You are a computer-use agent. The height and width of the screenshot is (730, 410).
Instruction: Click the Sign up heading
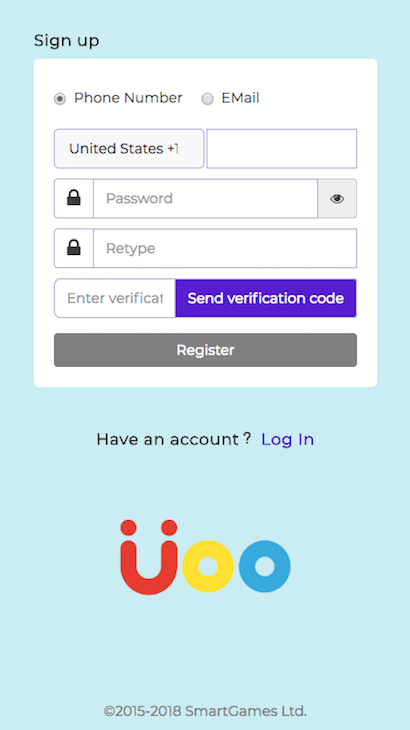[x=67, y=41]
